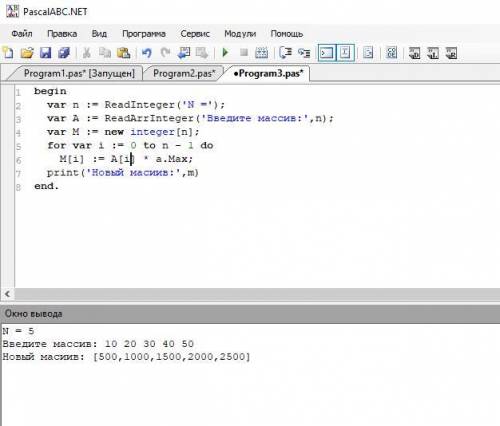Click the Stop program square icon
This screenshot has width=500, height=426.
coord(244,53)
